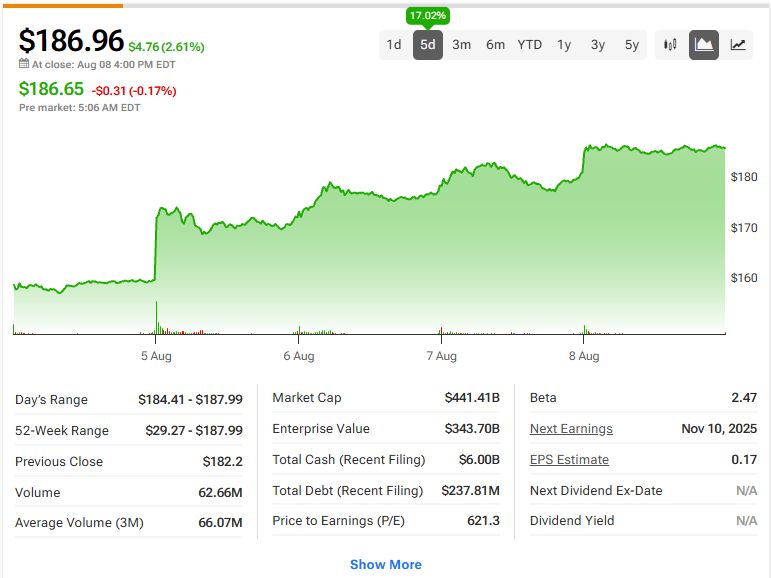Click calendar icon beside close date
The height and width of the screenshot is (578, 771).
pos(24,63)
